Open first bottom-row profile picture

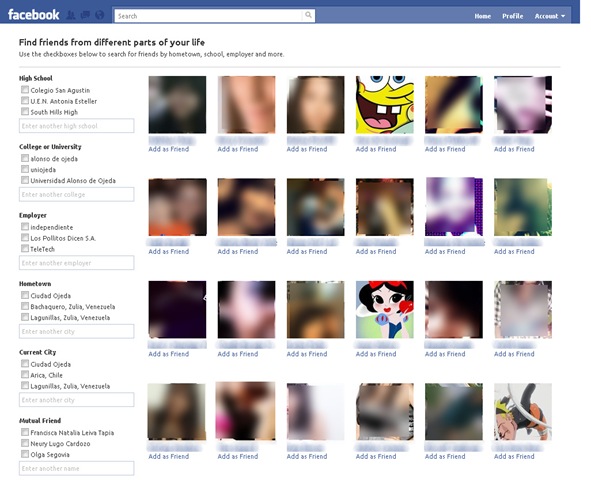tap(177, 412)
